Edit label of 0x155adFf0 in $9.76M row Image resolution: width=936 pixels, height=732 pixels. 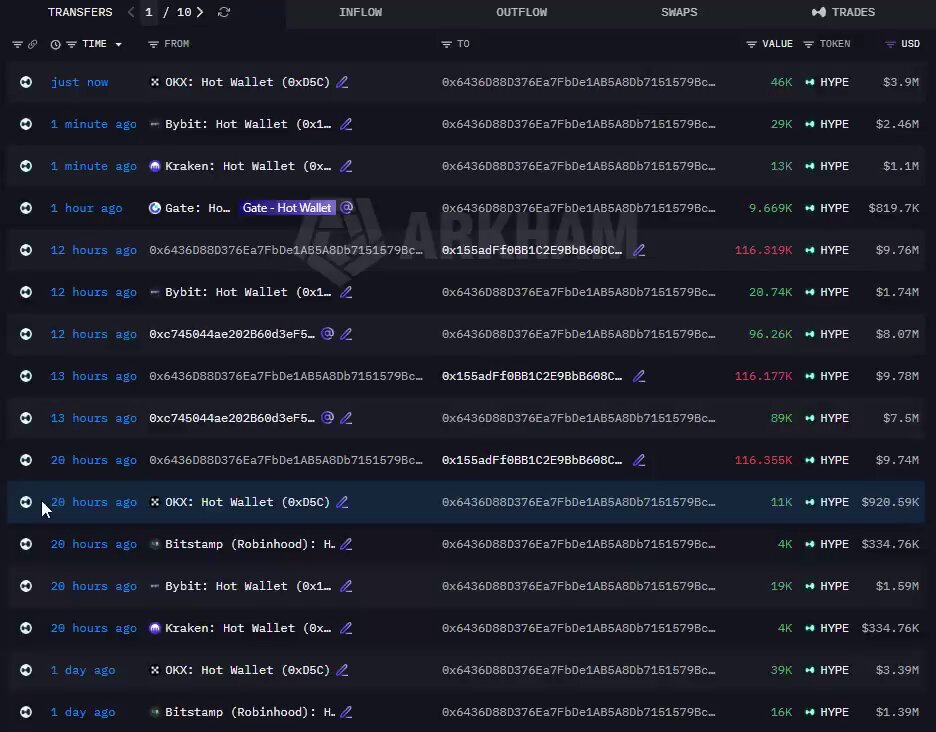(639, 250)
